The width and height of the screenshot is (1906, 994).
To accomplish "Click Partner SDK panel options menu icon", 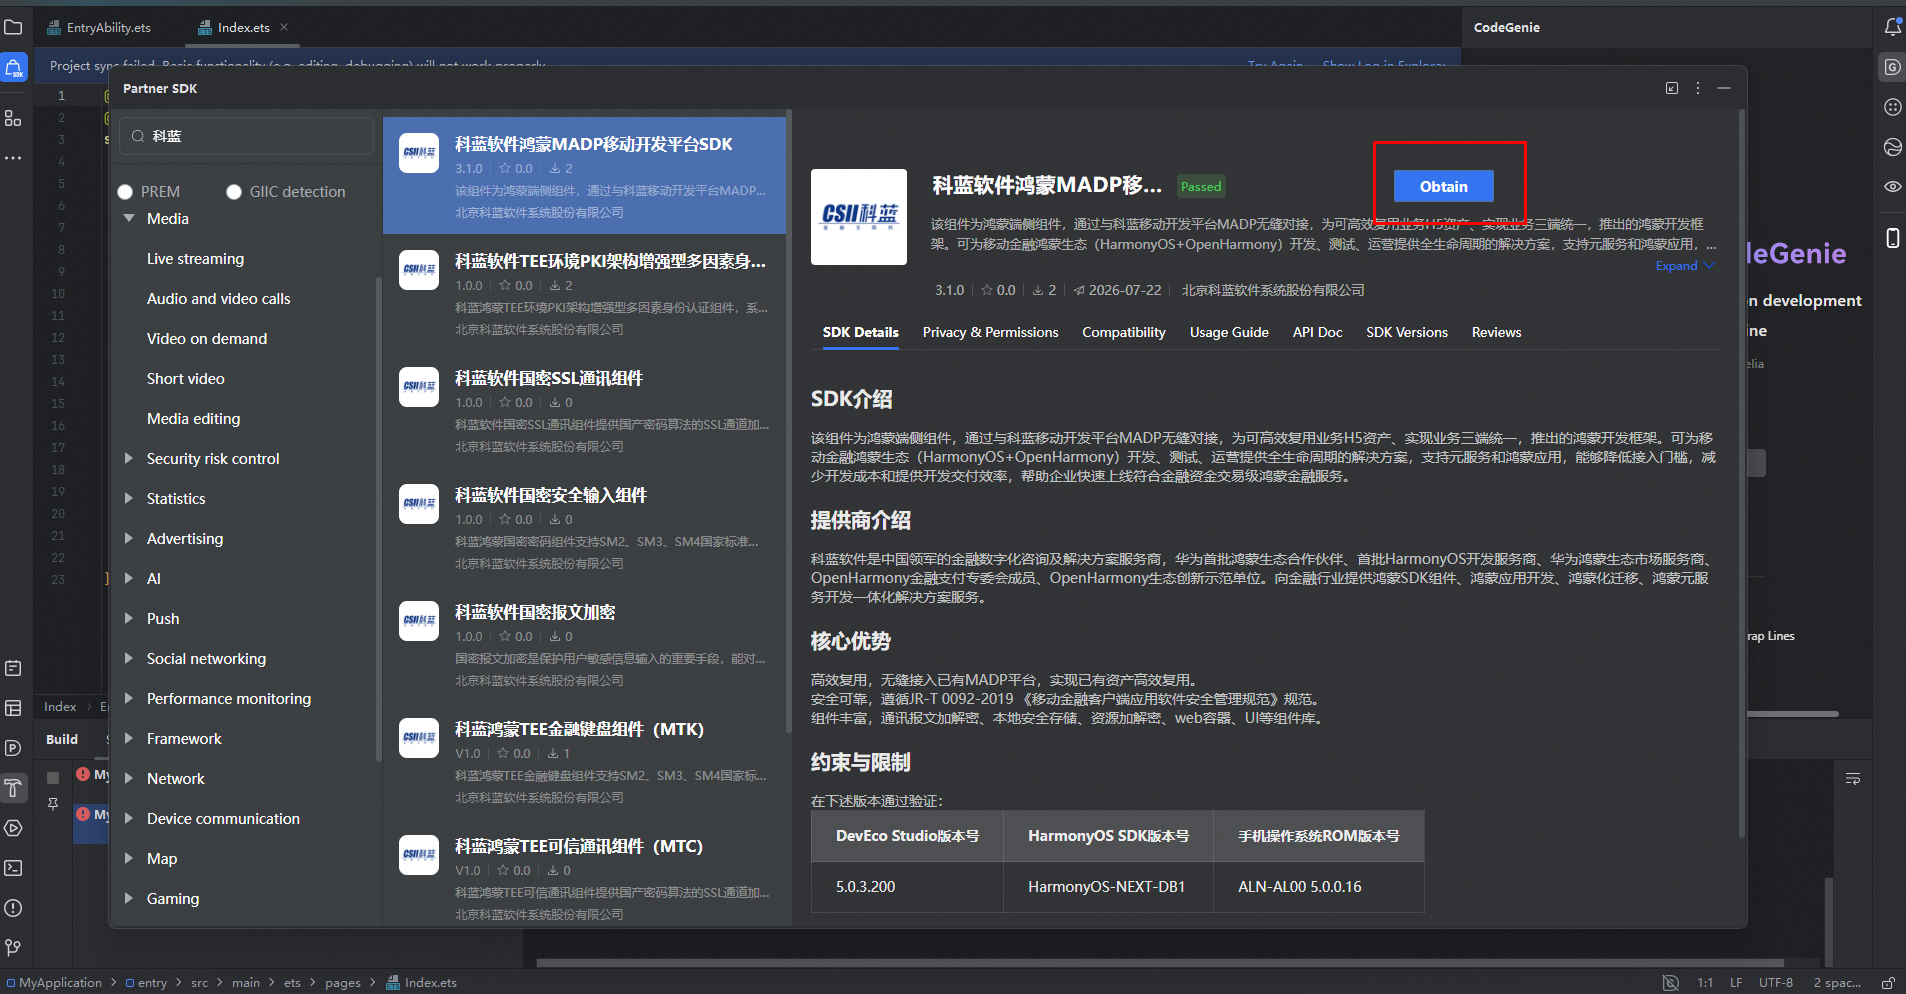I will (1698, 88).
